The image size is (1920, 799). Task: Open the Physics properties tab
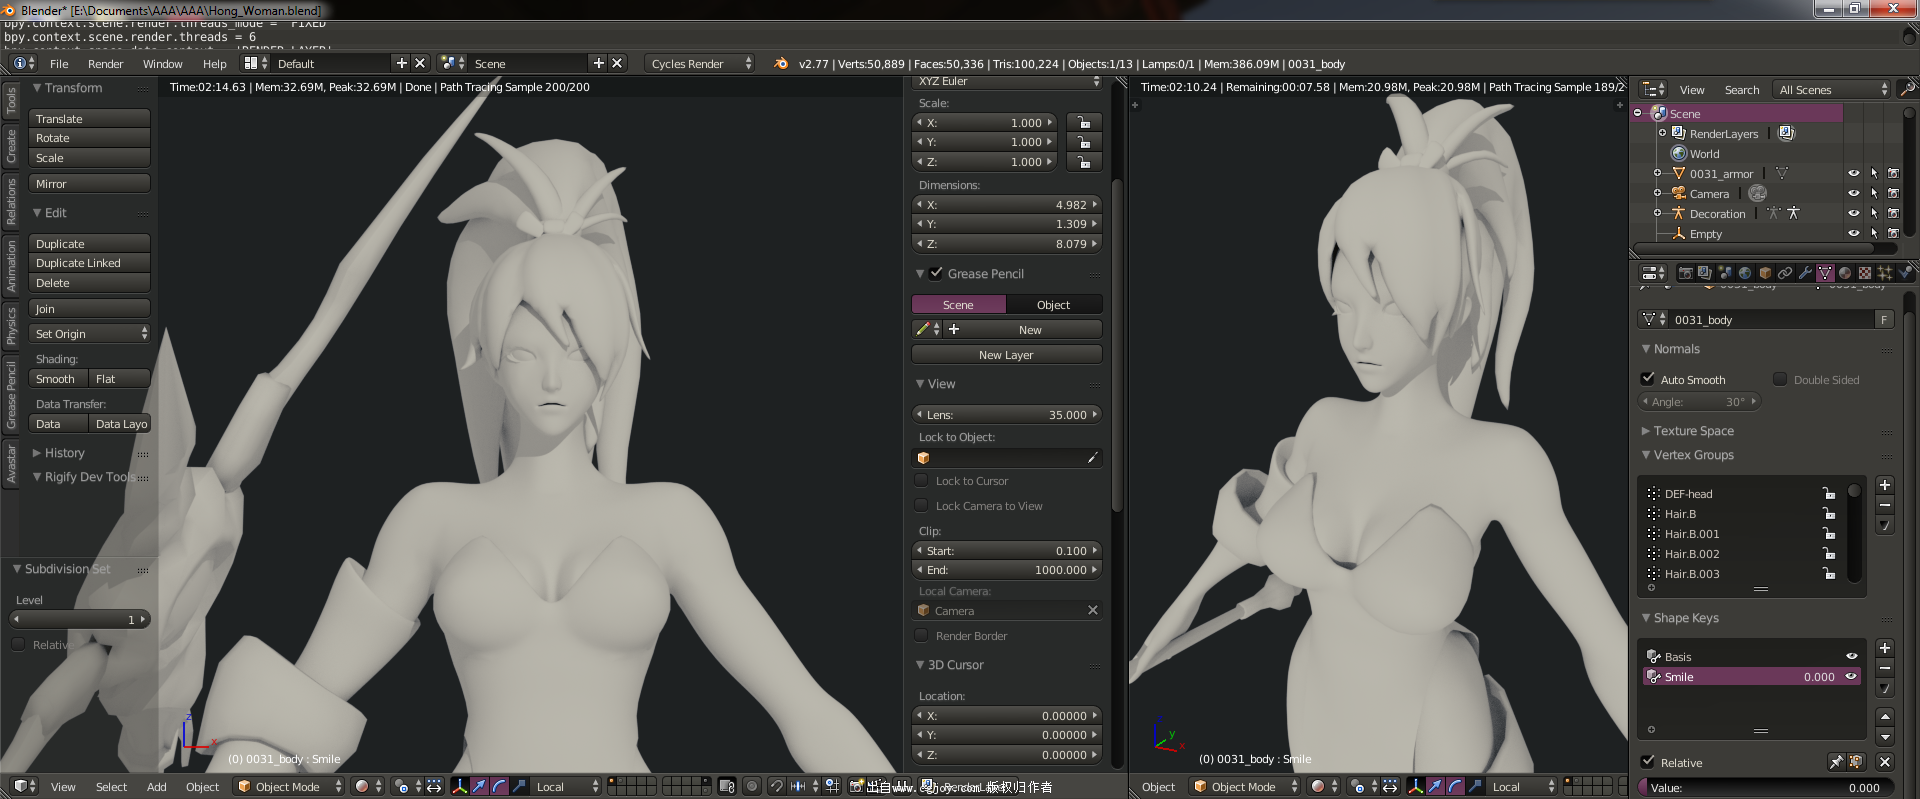1905,273
